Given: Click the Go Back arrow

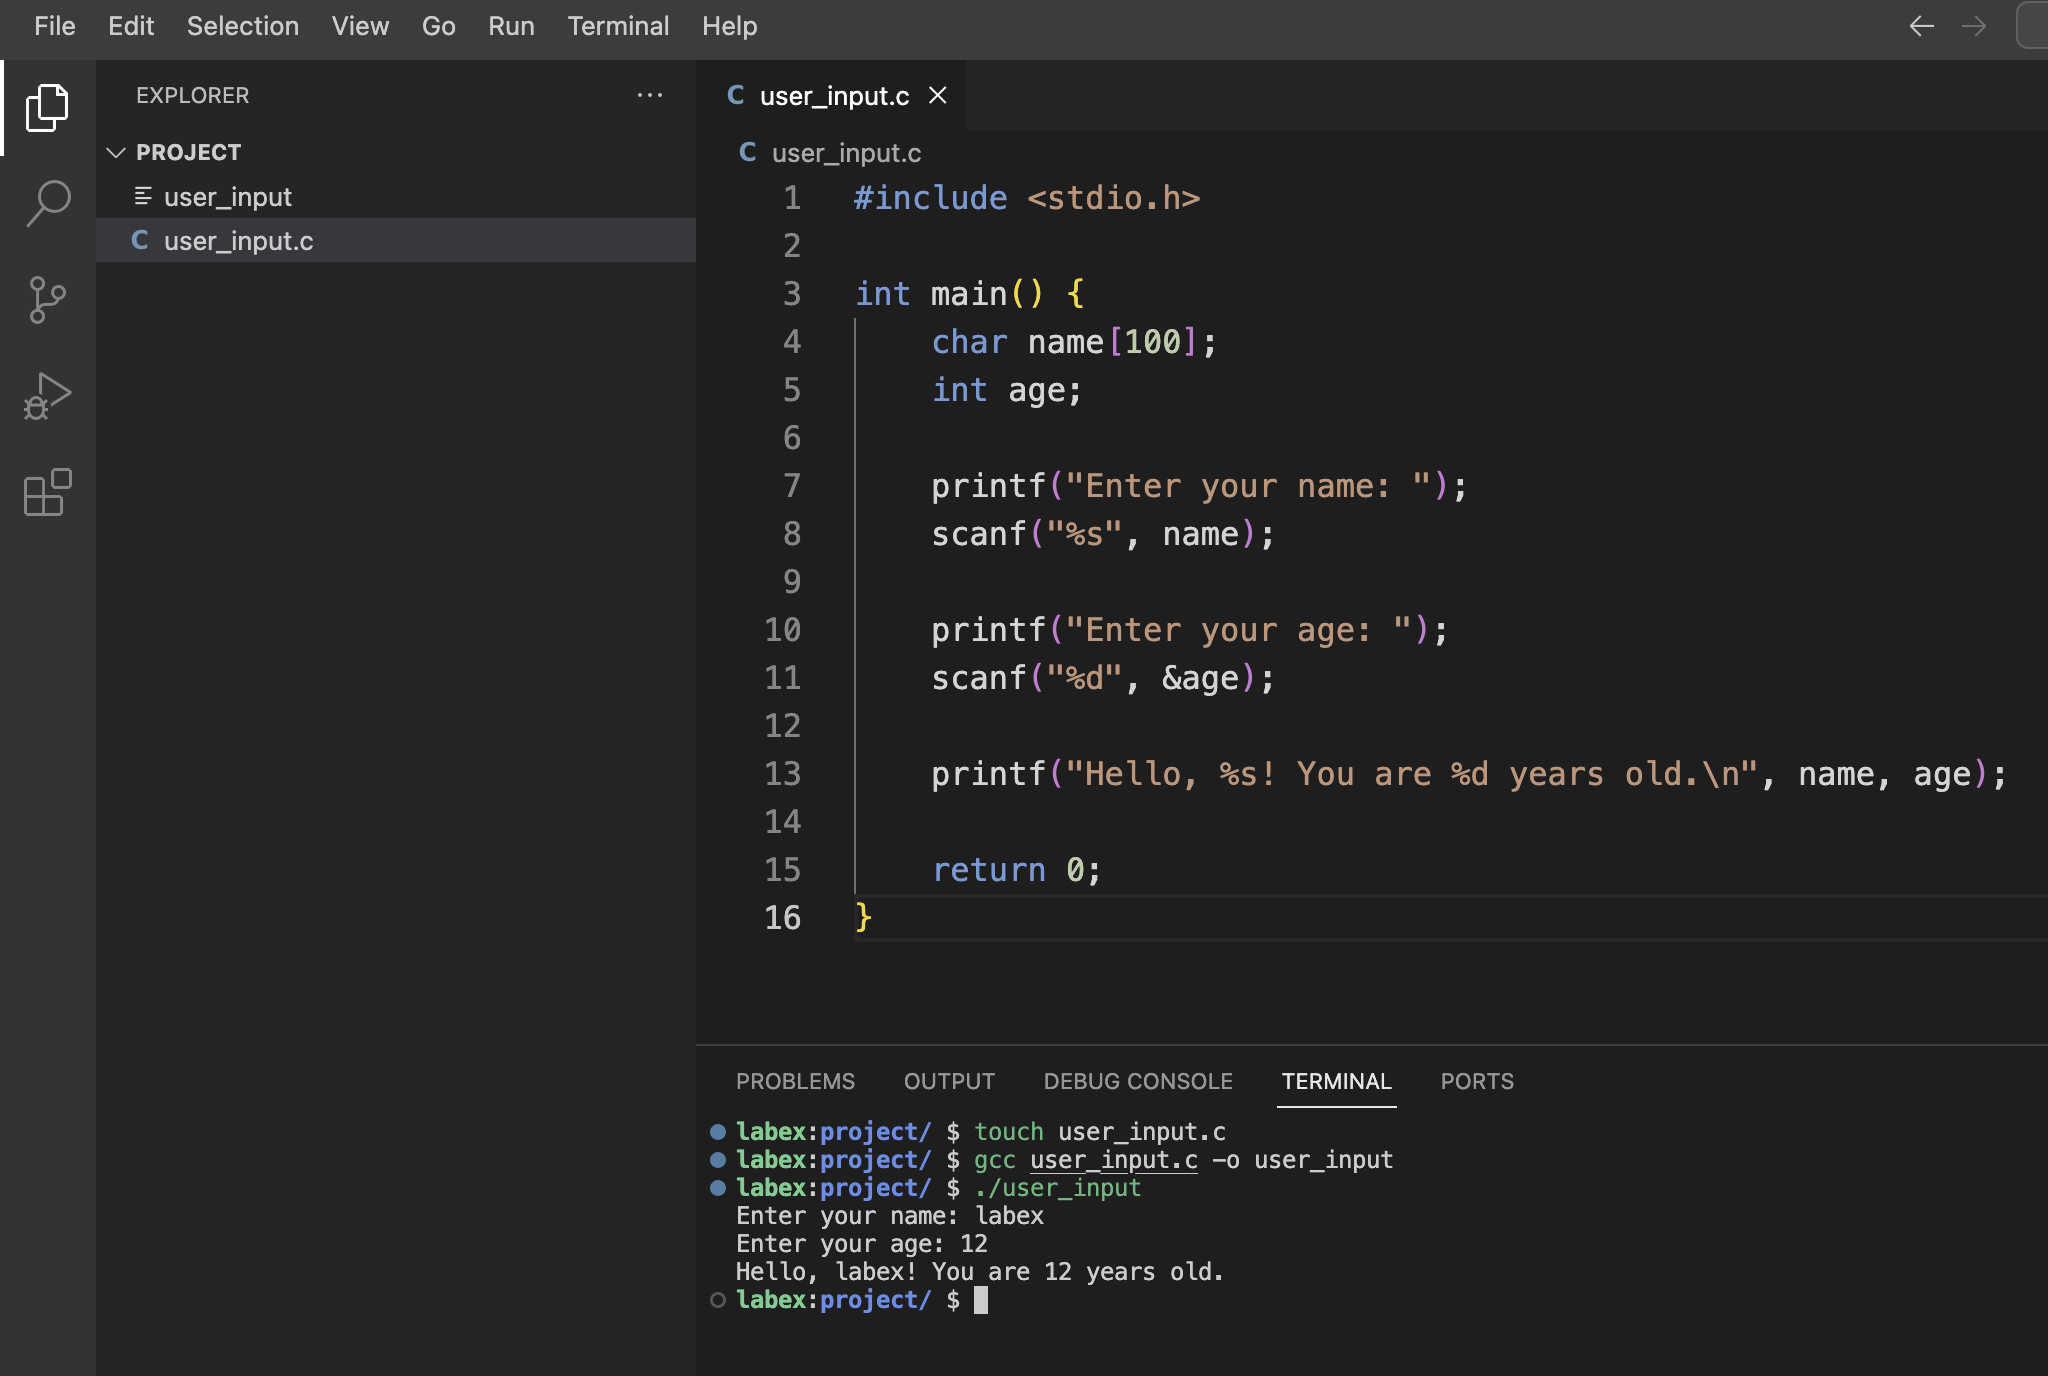Looking at the screenshot, I should [x=1921, y=26].
